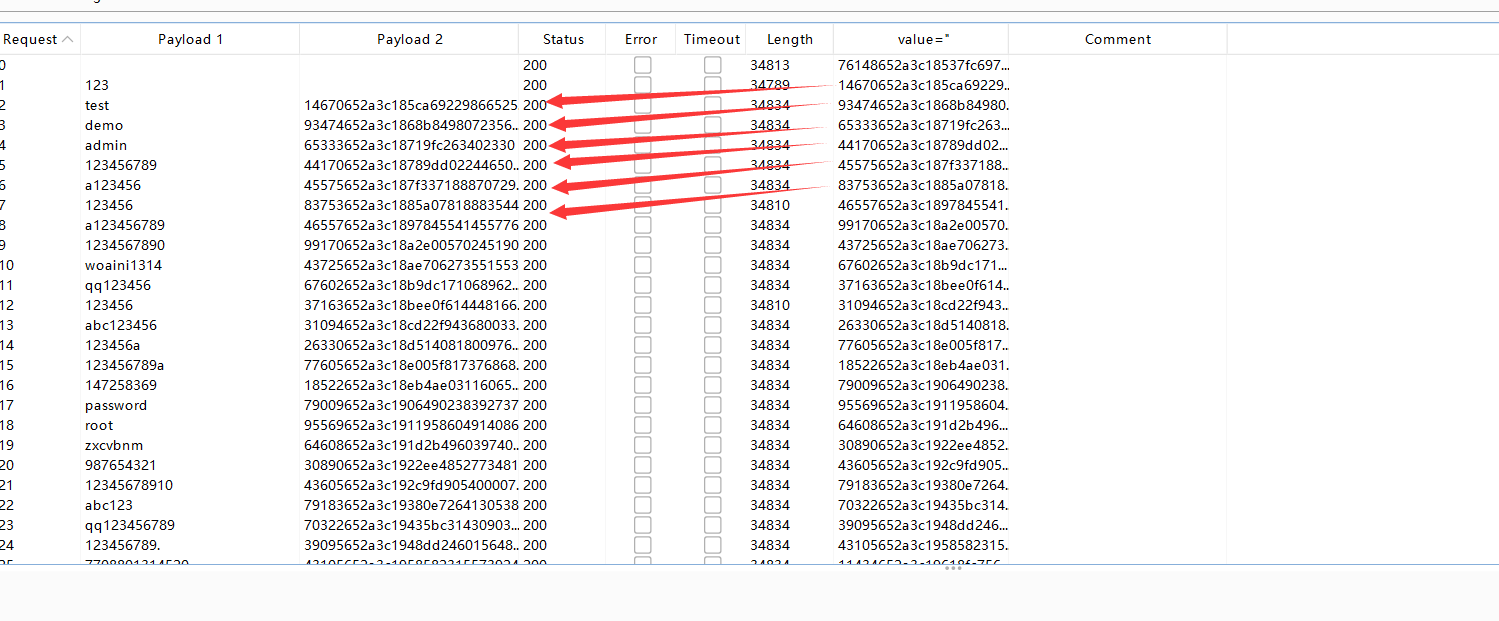Click the Comment column header
1499x621 pixels.
1118,40
